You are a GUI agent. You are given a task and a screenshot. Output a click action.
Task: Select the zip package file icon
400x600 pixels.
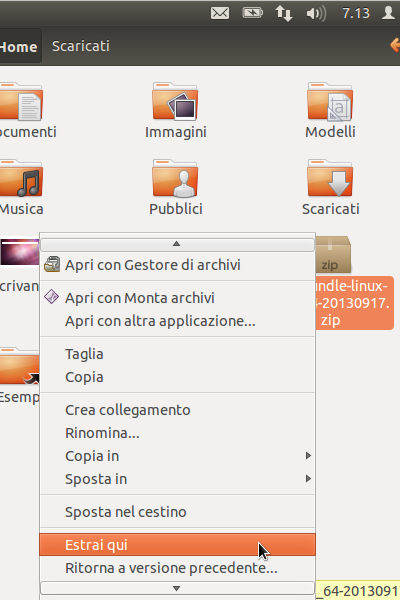coord(333,255)
